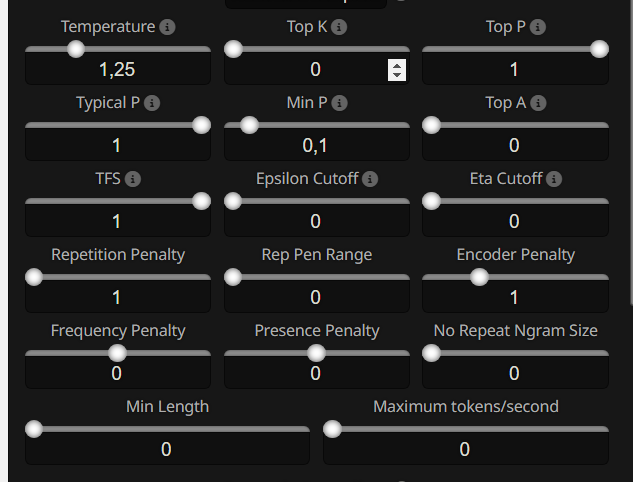Image resolution: width=633 pixels, height=482 pixels.
Task: Click the Eta Cutoff info icon
Action: 554,179
